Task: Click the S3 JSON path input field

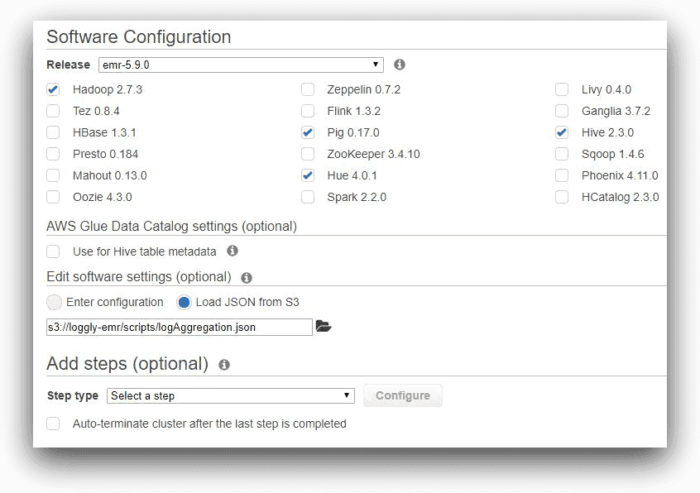Action: pos(179,326)
